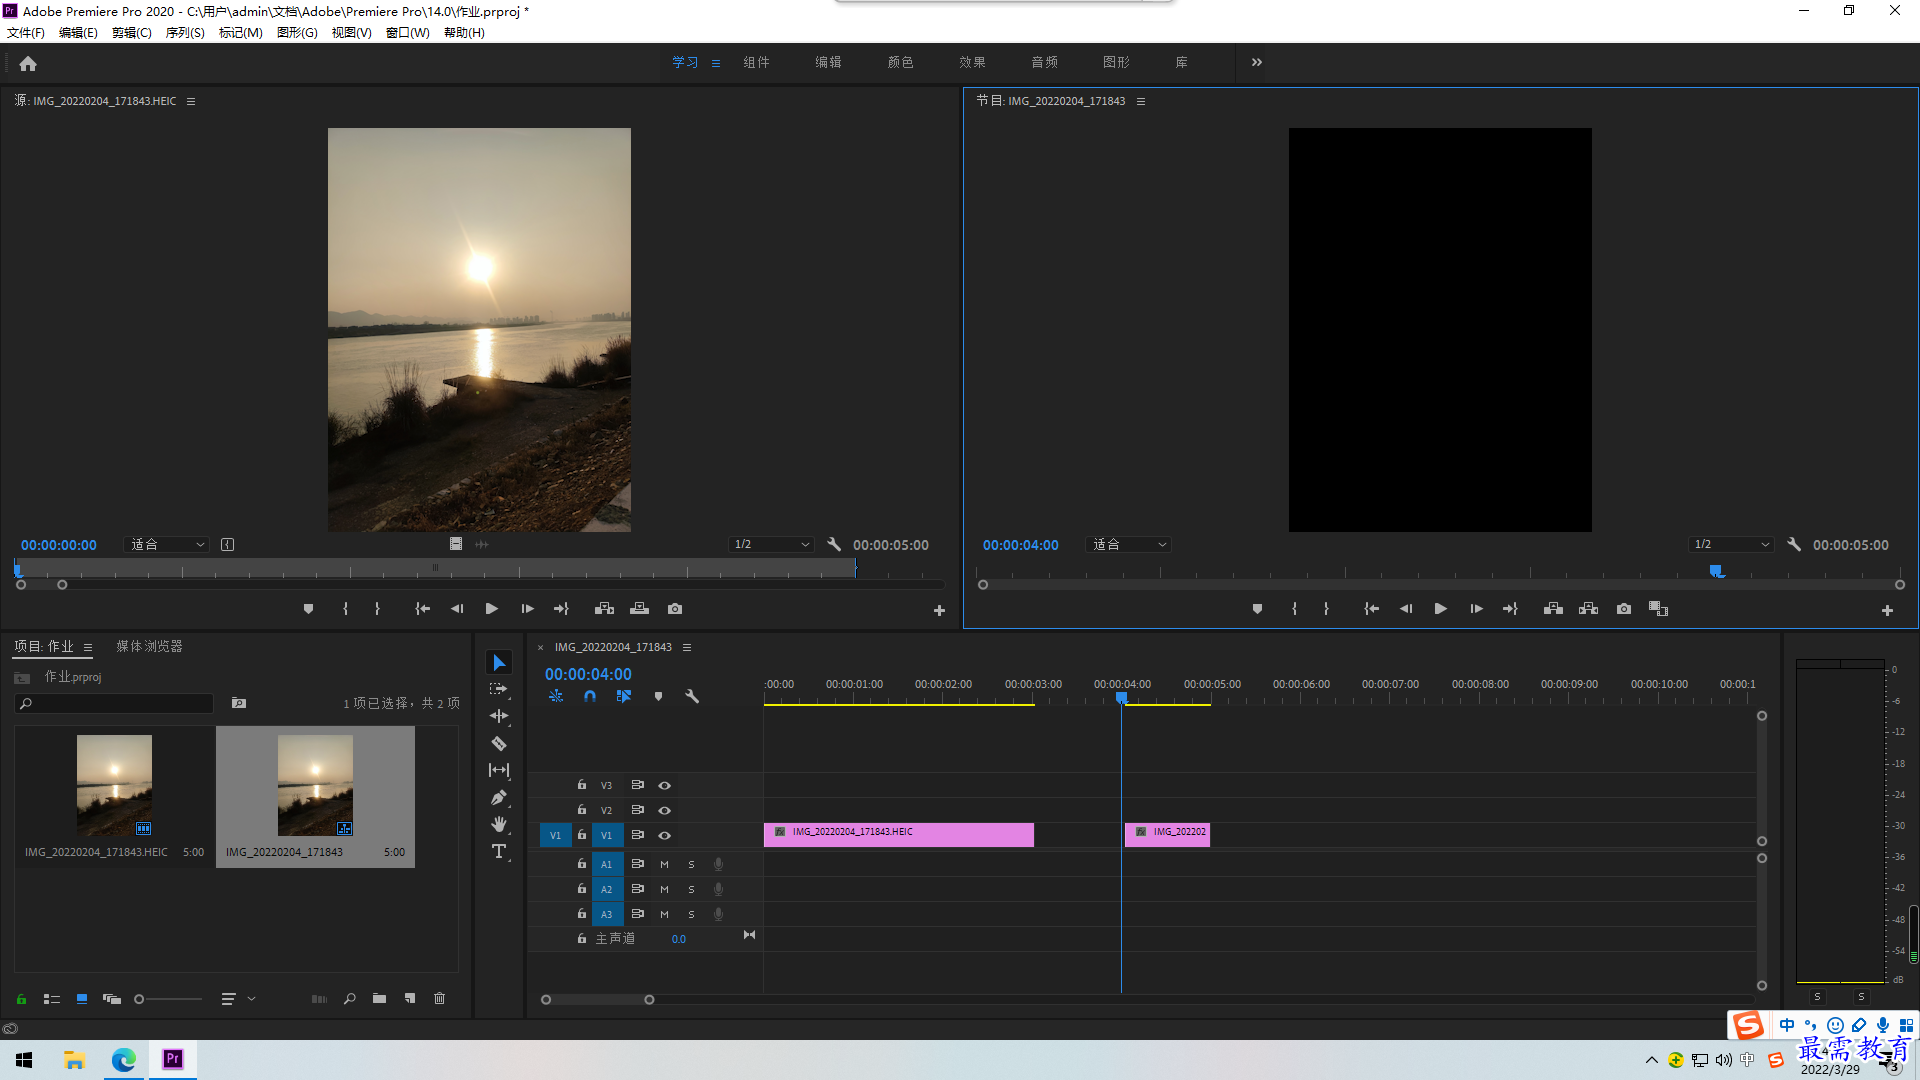
Task: Create a new item in the Project panel
Action: [409, 998]
